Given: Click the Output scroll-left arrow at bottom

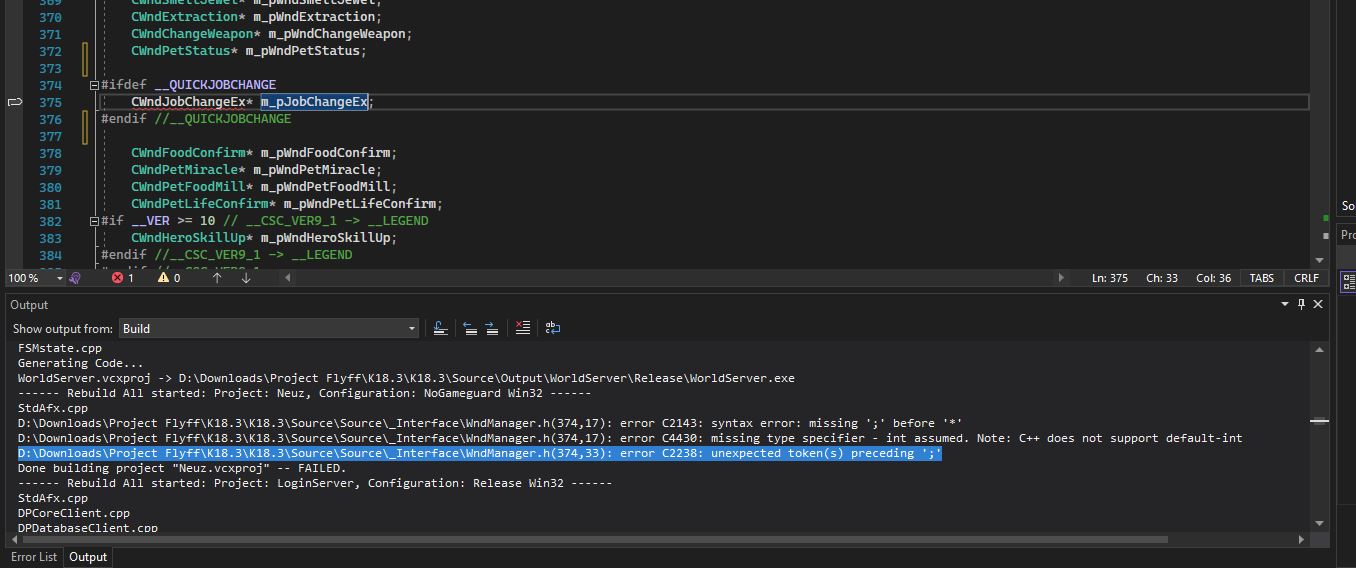Looking at the screenshot, I should pos(12,539).
